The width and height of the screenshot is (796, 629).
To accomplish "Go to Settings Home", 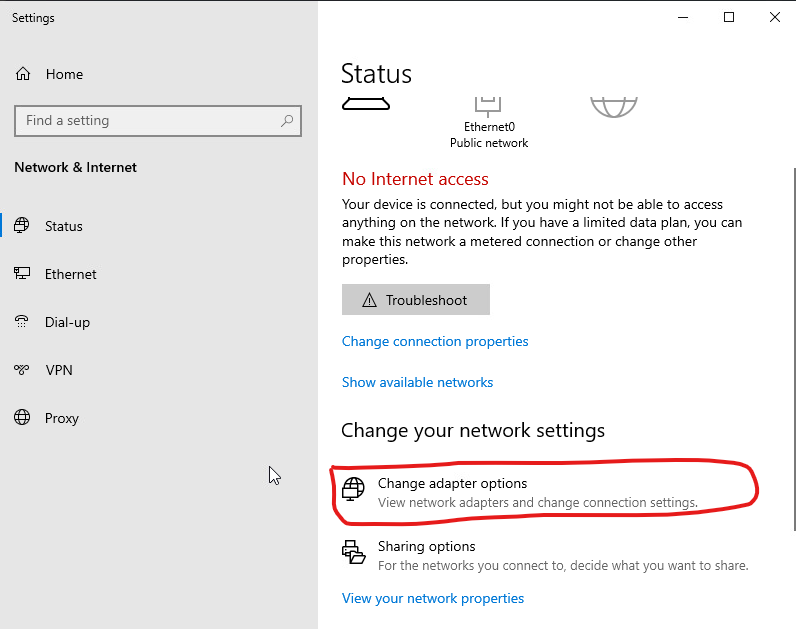I will click(159, 74).
